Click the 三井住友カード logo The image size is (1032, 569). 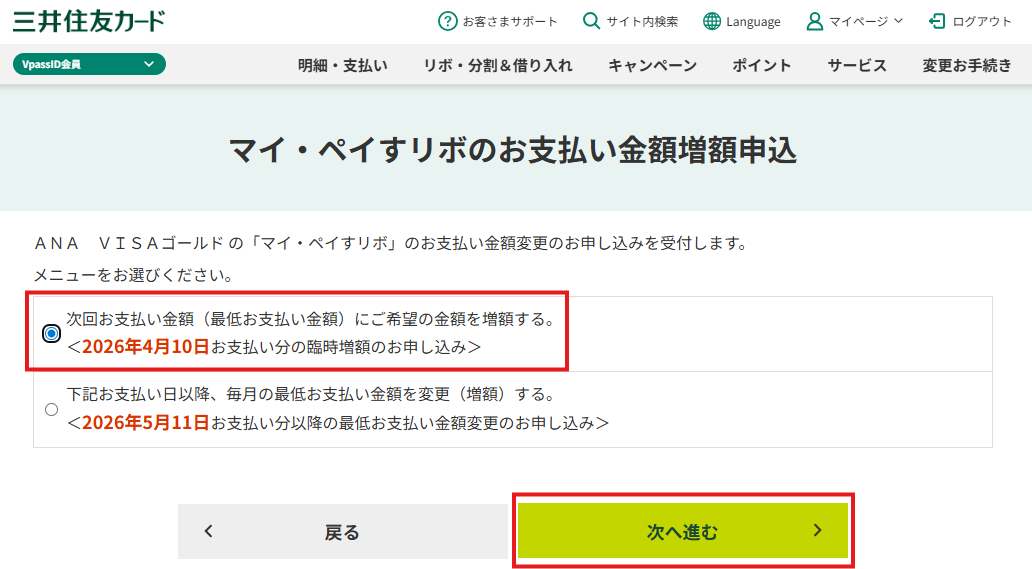[89, 21]
